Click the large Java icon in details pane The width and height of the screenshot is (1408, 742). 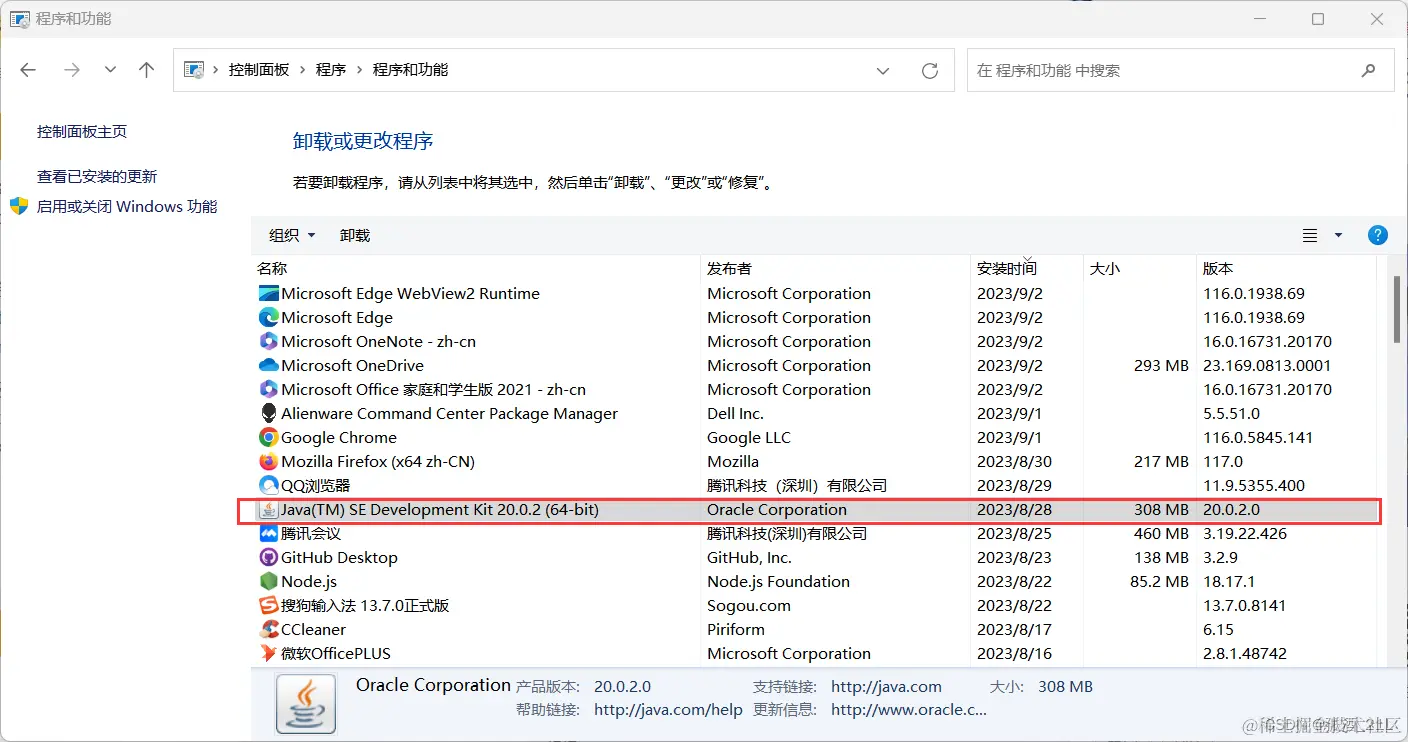(x=305, y=704)
